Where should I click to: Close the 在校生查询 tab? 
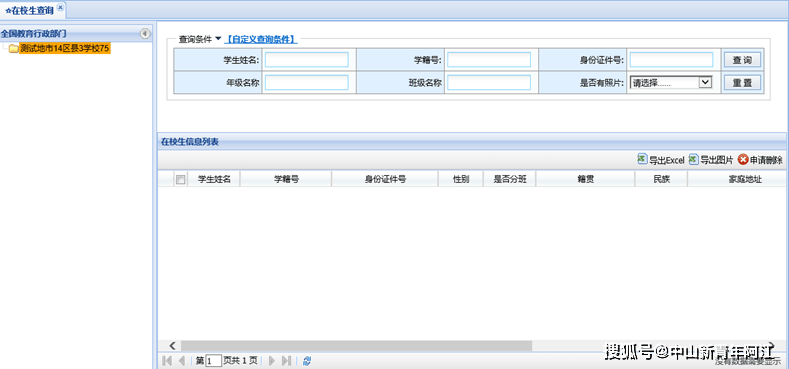click(x=60, y=7)
